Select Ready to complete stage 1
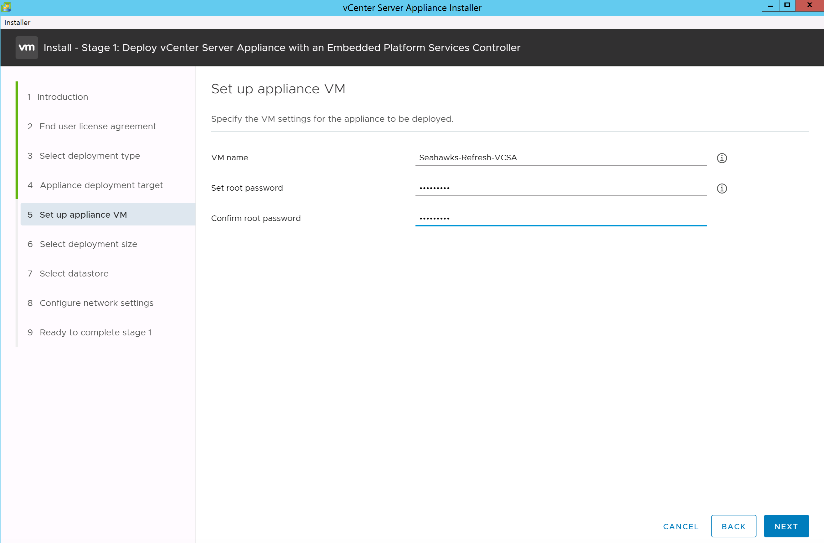Image resolution: width=824 pixels, height=543 pixels. [x=95, y=332]
